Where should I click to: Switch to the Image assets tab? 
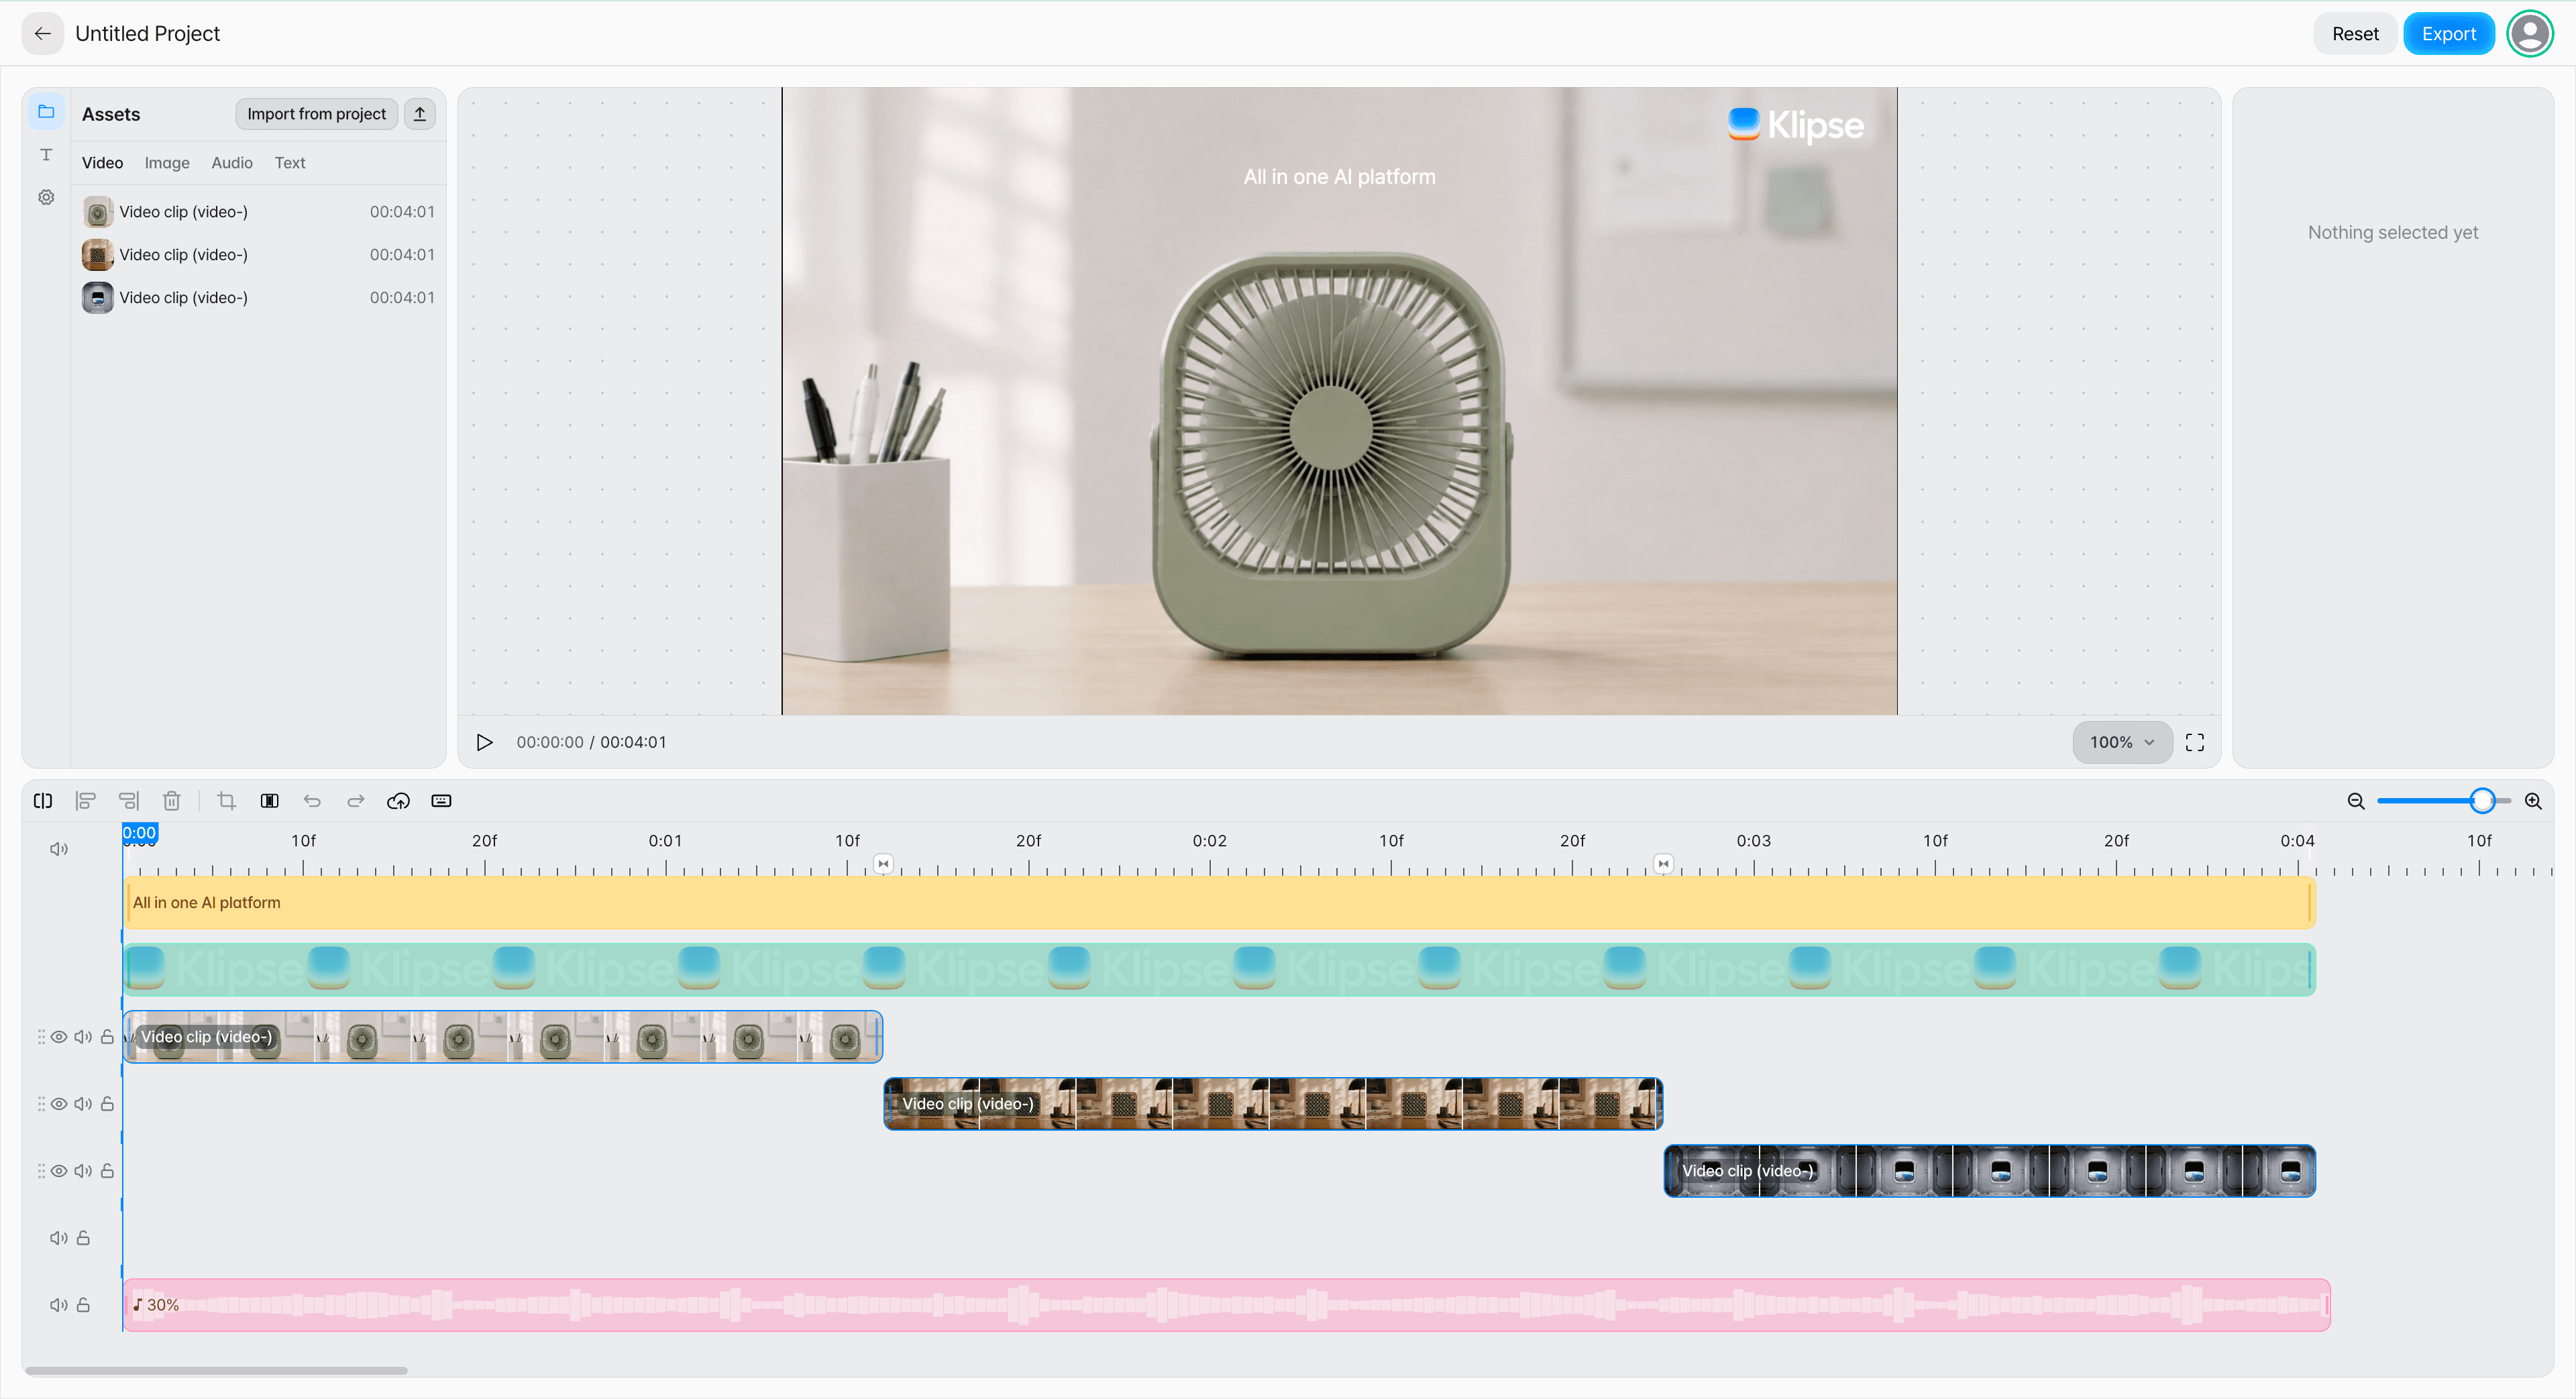167,163
